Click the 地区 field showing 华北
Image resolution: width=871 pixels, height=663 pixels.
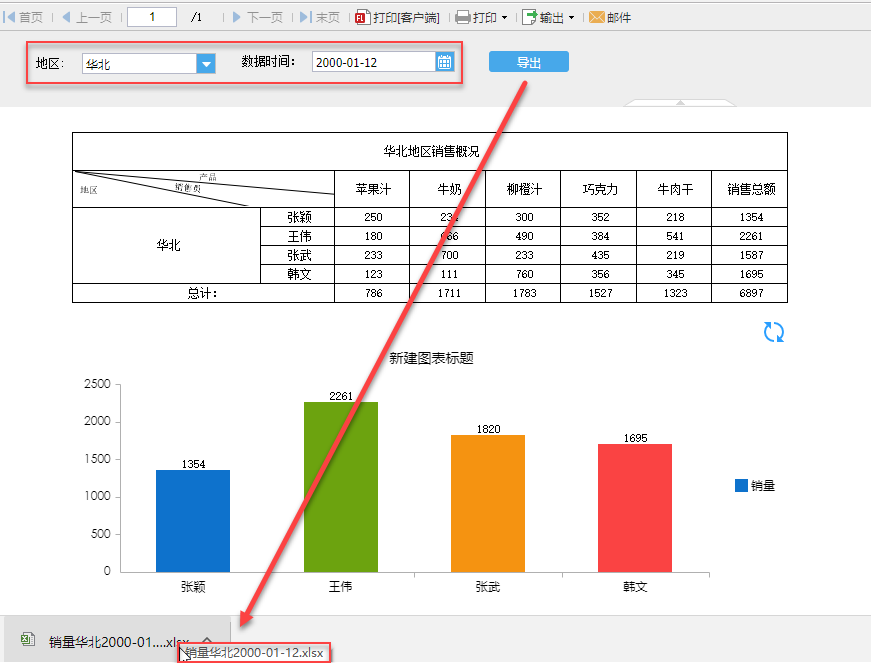(x=139, y=64)
